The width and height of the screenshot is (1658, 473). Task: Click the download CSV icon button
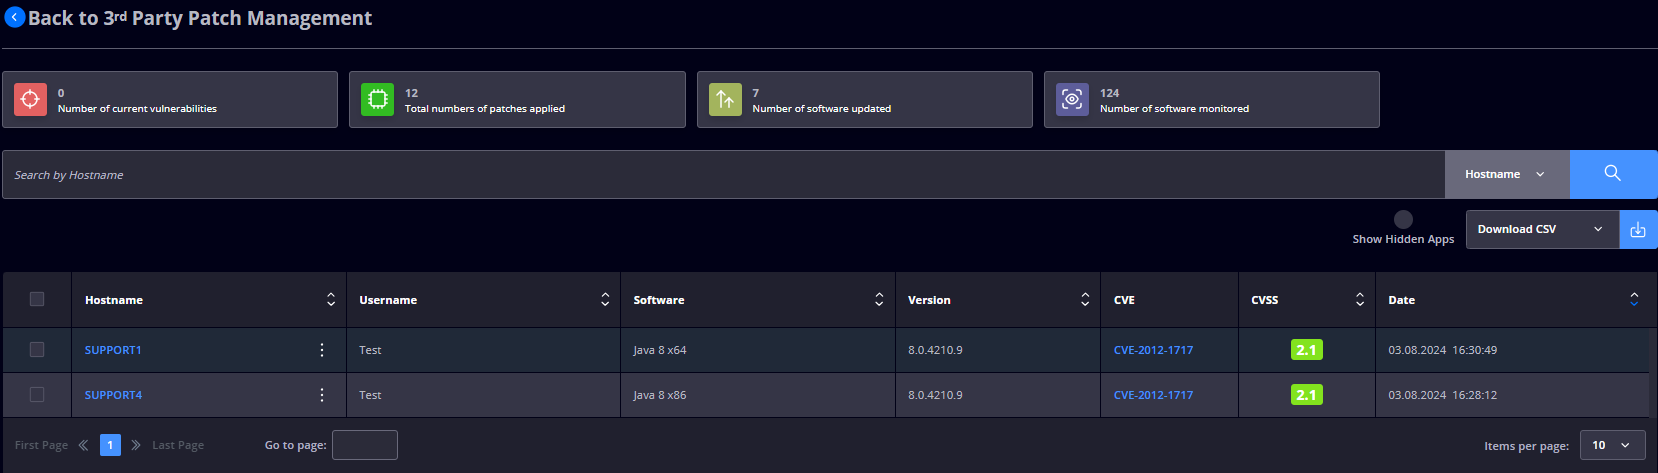point(1638,229)
